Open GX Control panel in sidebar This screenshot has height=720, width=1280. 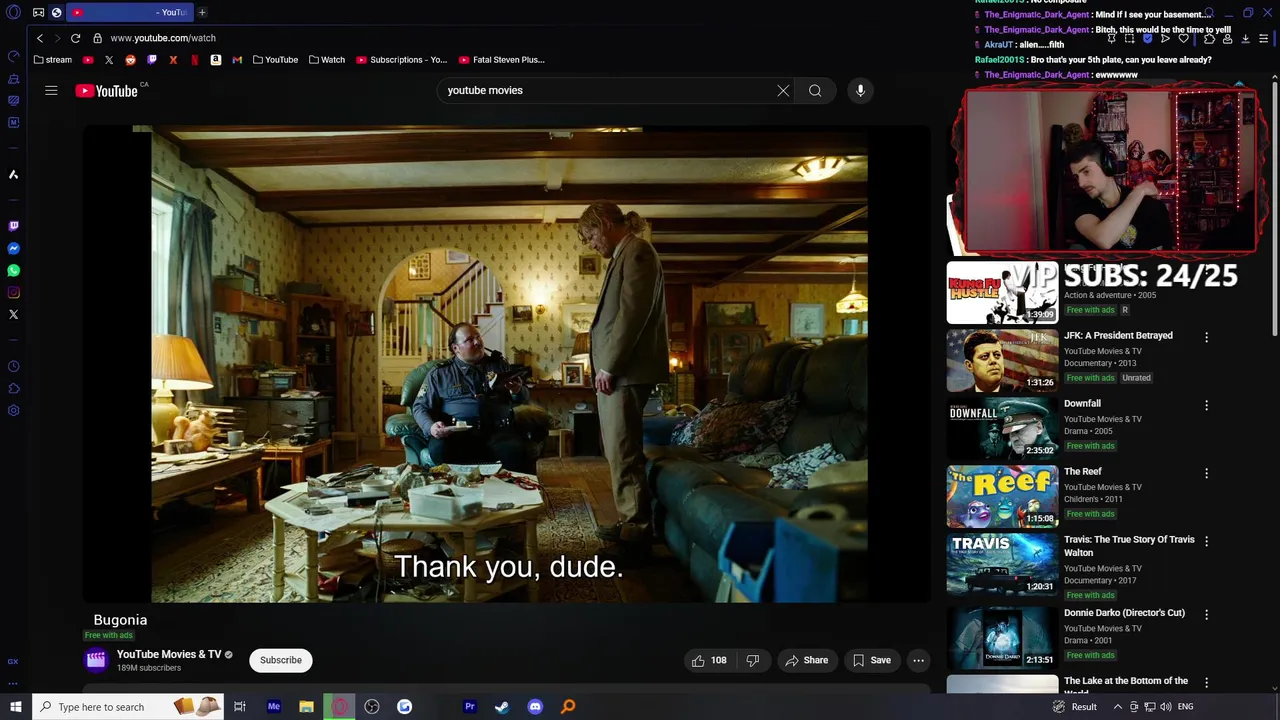point(13,56)
